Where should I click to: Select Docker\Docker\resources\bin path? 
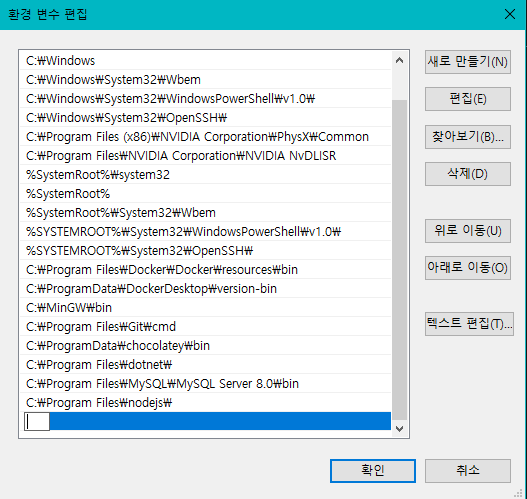tap(205, 269)
